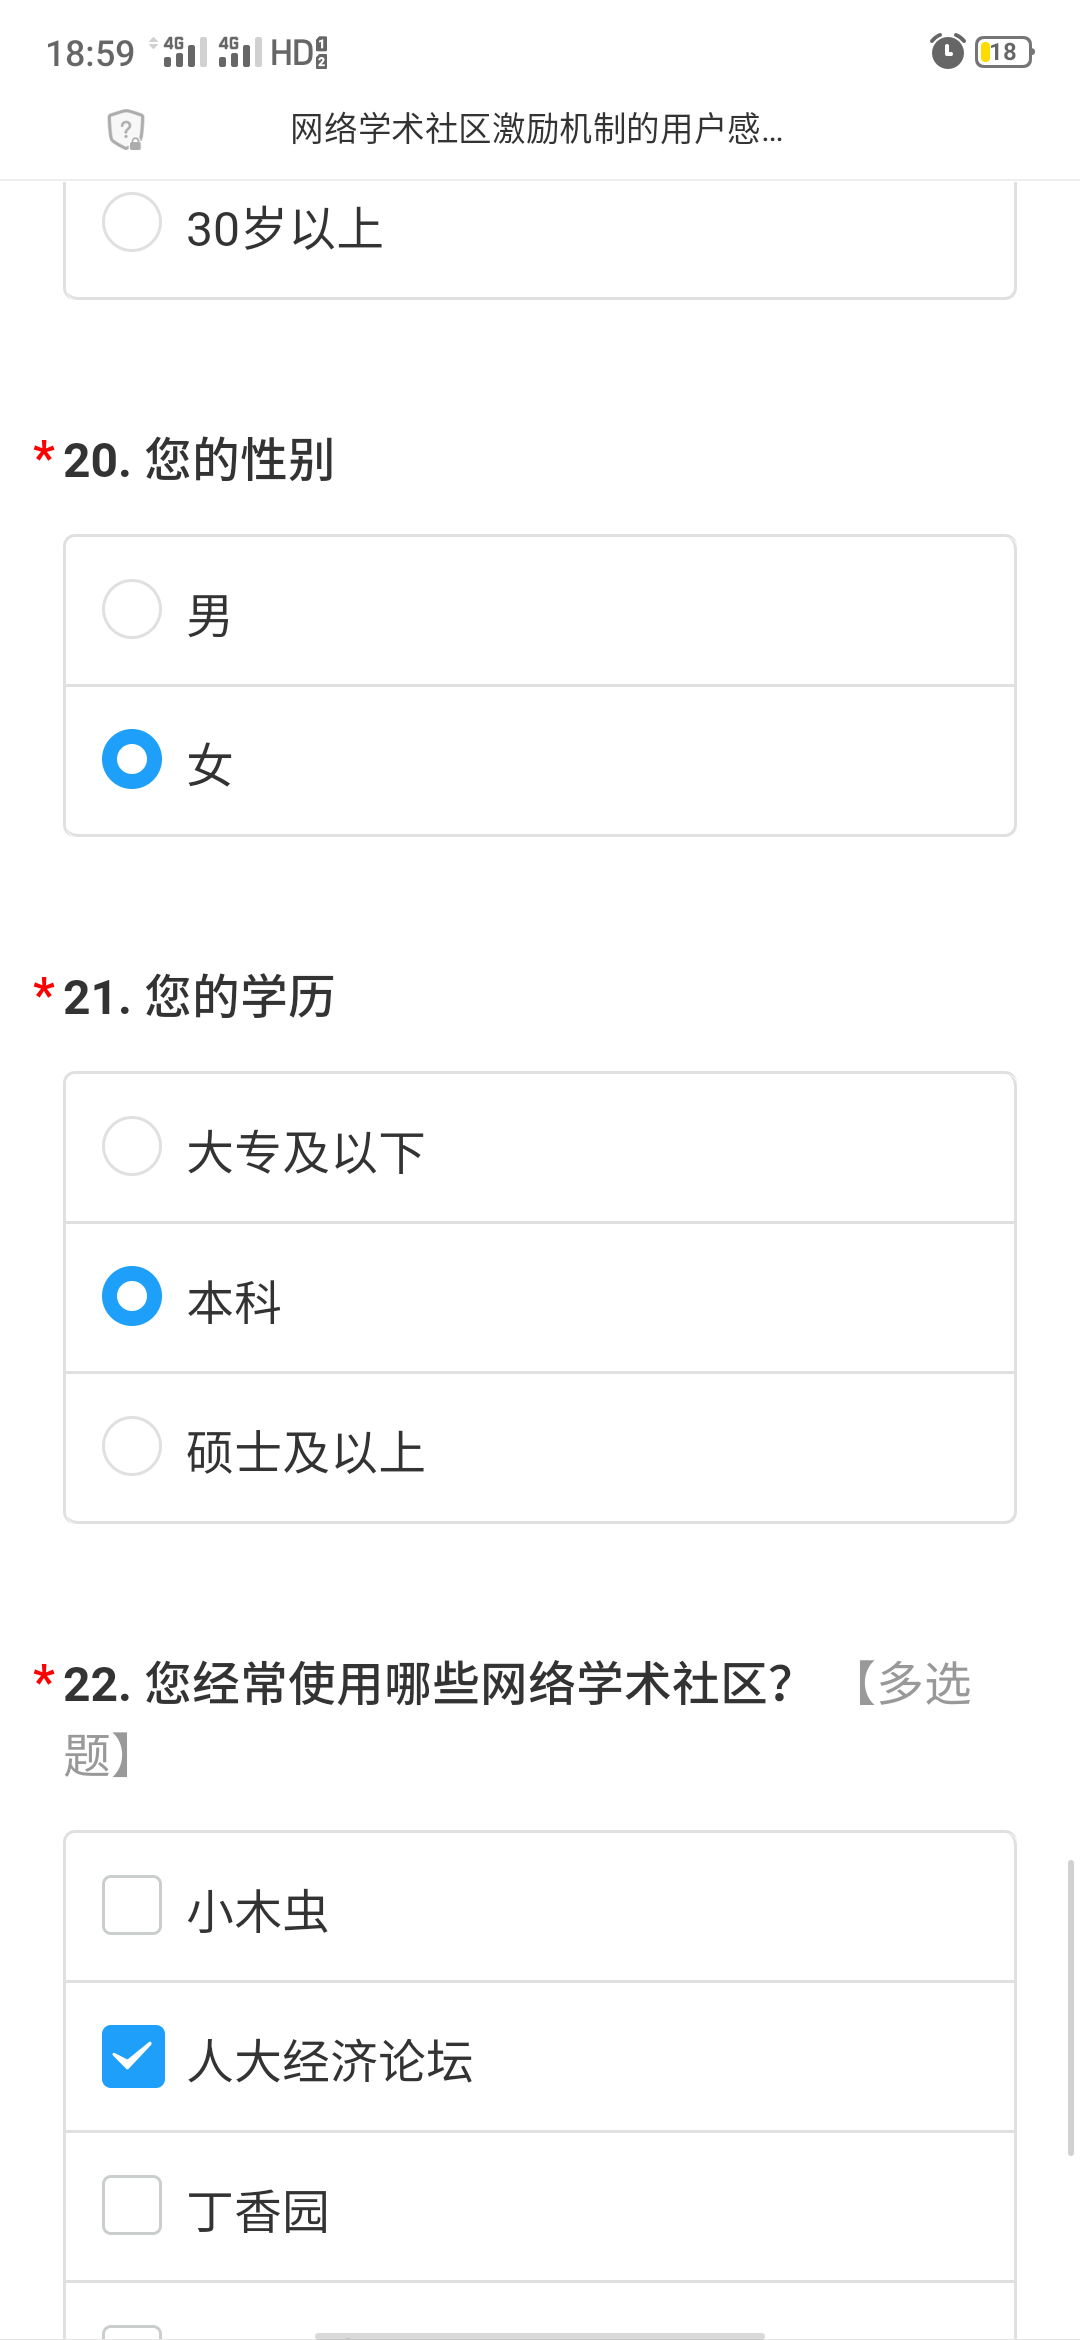The image size is (1080, 2340).
Task: Pick 大专及以下 for education
Action: coord(132,1146)
